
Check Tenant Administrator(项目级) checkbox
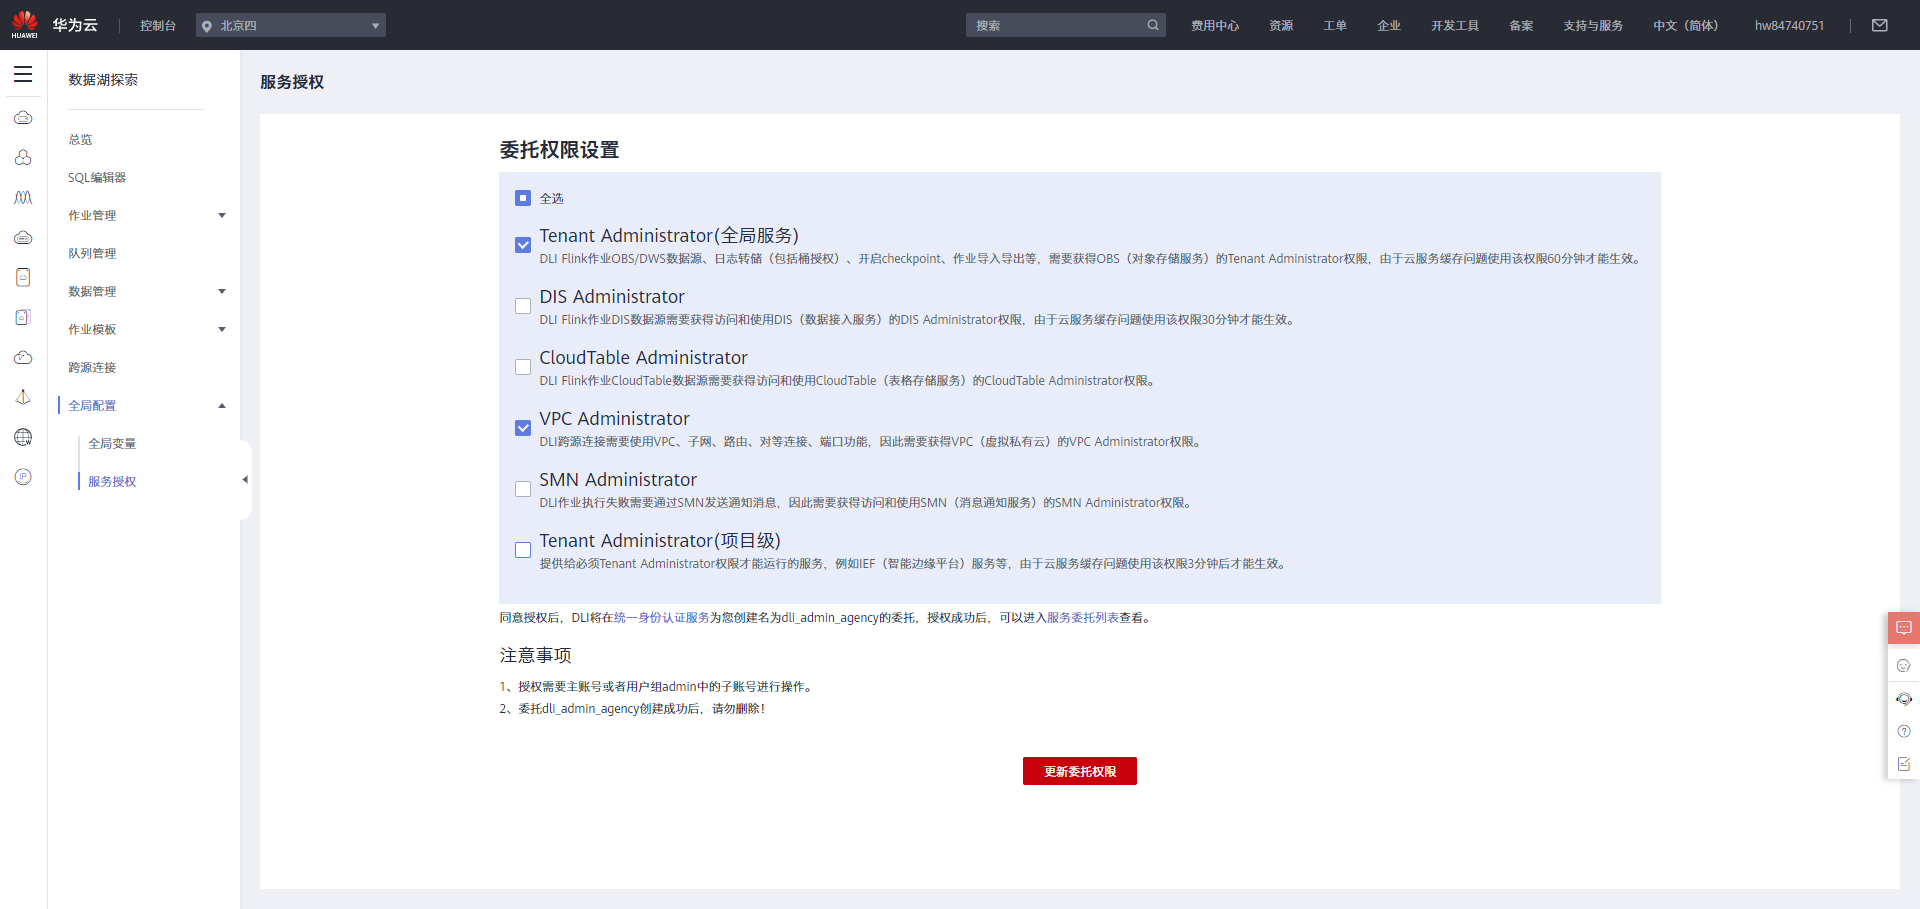(x=523, y=550)
